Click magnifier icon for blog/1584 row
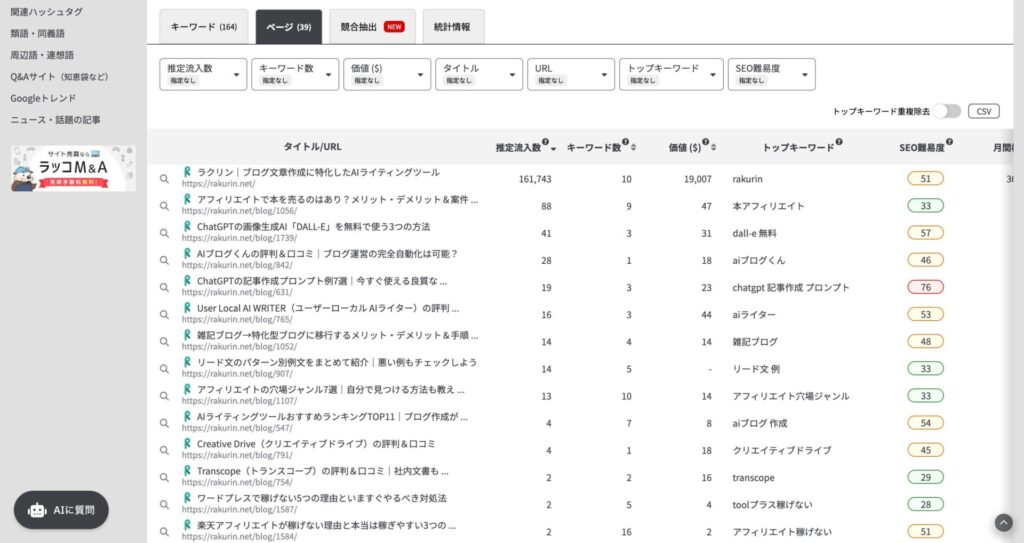 pyautogui.click(x=164, y=532)
